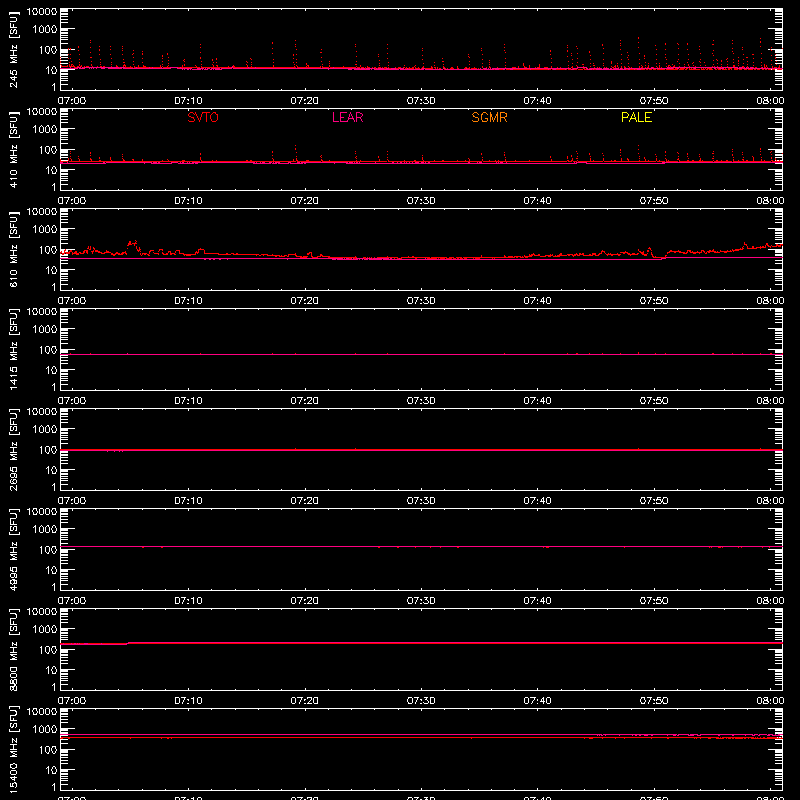Screen dimensions: 800x800
Task: Click the 10000 tick label on the 245 MHz axis
Action: (x=42, y=12)
